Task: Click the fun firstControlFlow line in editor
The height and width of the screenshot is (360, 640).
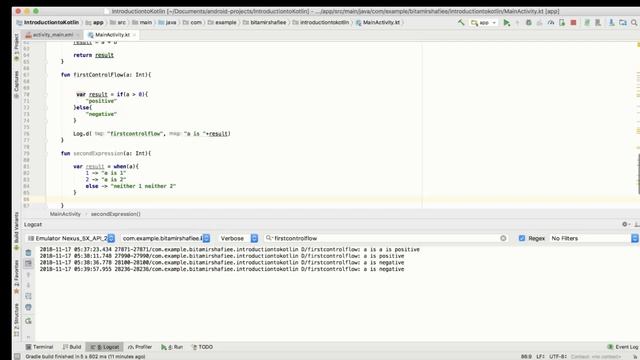Action: coord(106,75)
